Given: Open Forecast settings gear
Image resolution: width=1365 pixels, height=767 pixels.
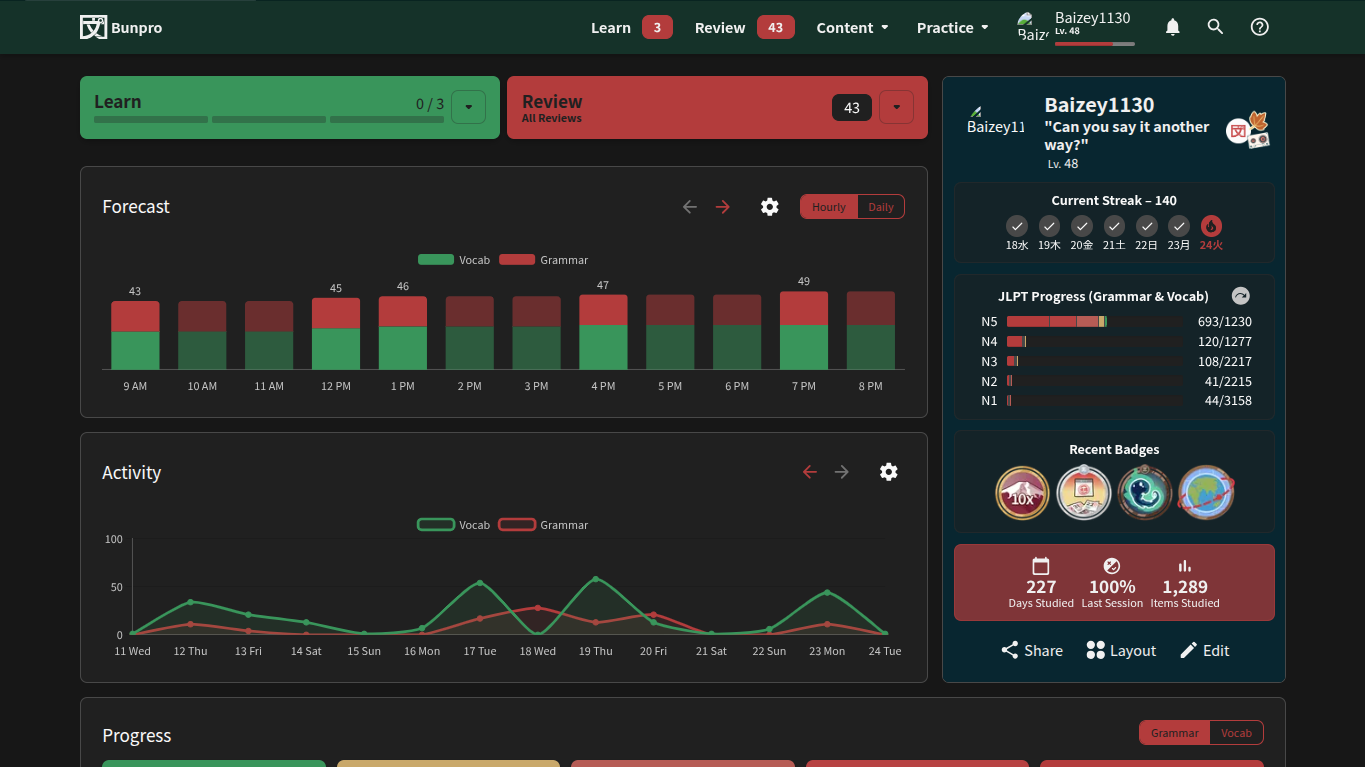Looking at the screenshot, I should pos(769,207).
